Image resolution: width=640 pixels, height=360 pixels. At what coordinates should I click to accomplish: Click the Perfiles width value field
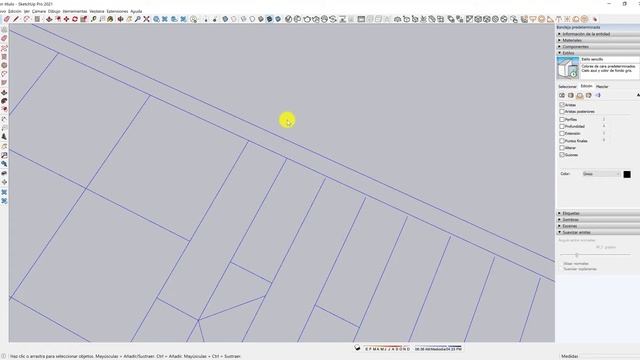604,120
